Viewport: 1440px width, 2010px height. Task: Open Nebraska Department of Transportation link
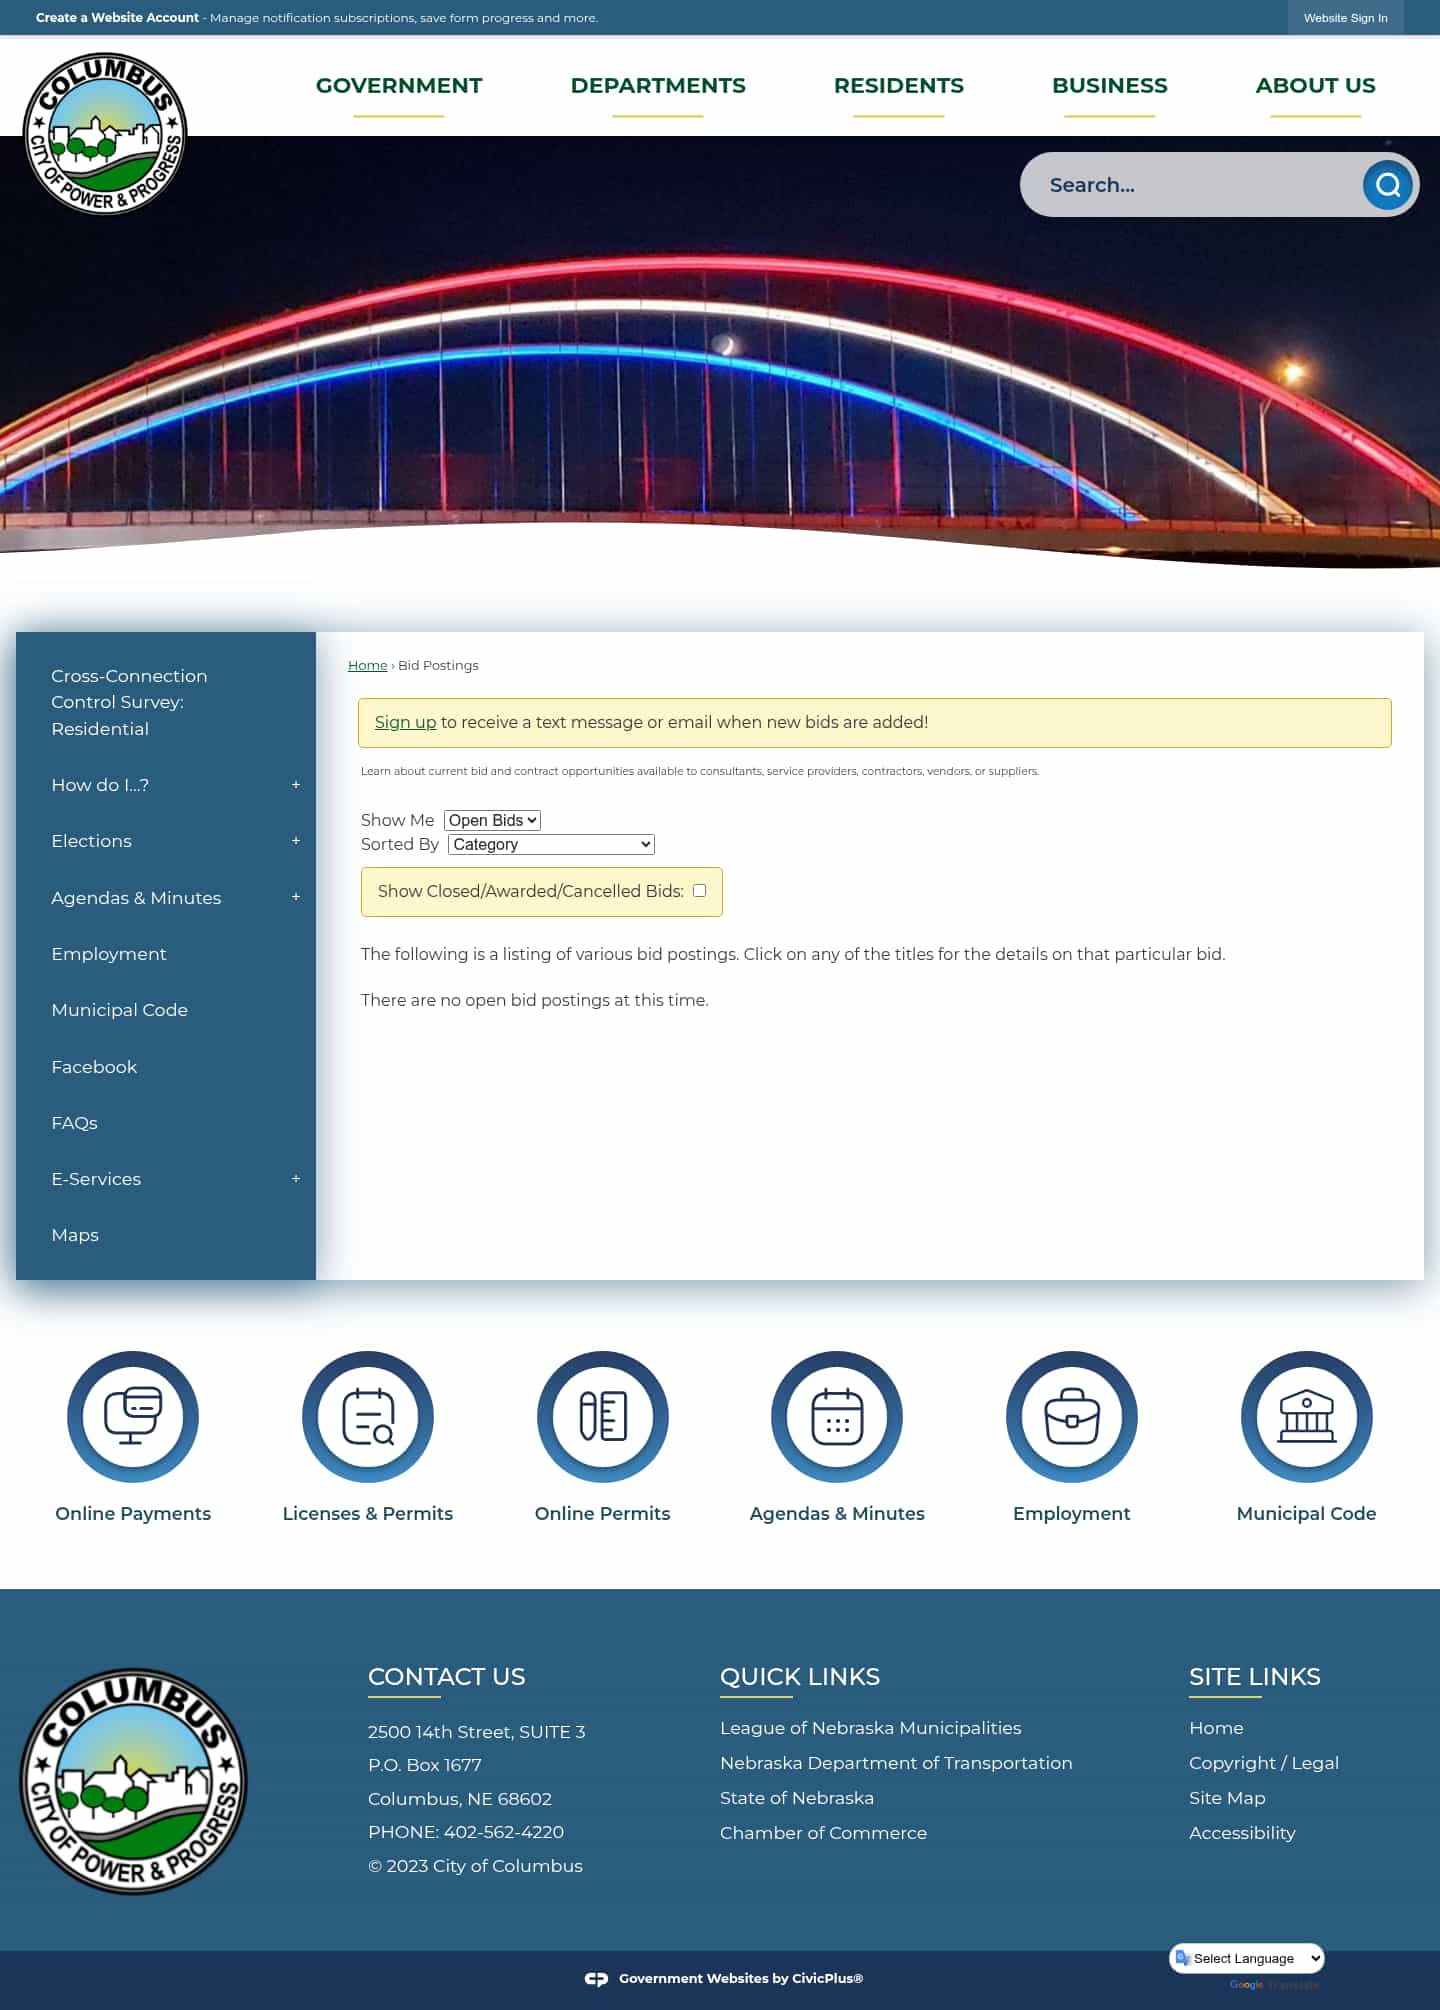(896, 1763)
